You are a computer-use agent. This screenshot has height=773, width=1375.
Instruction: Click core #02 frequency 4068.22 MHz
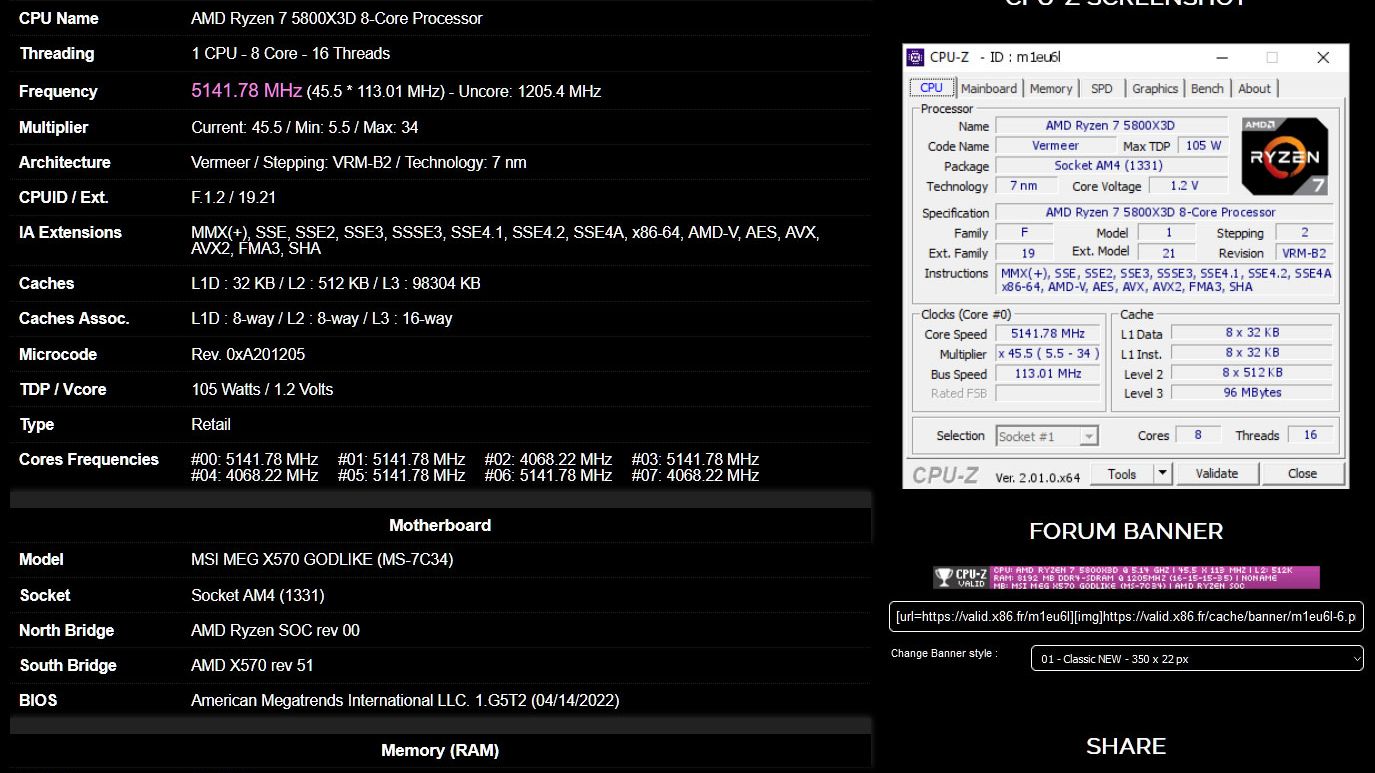pyautogui.click(x=548, y=460)
